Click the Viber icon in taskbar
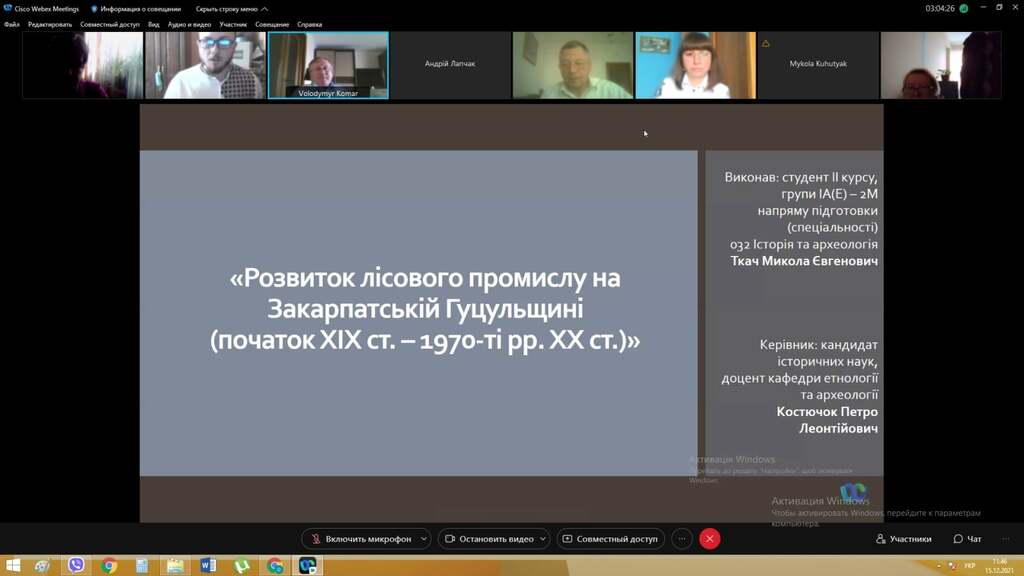The width and height of the screenshot is (1024, 576). (76, 566)
